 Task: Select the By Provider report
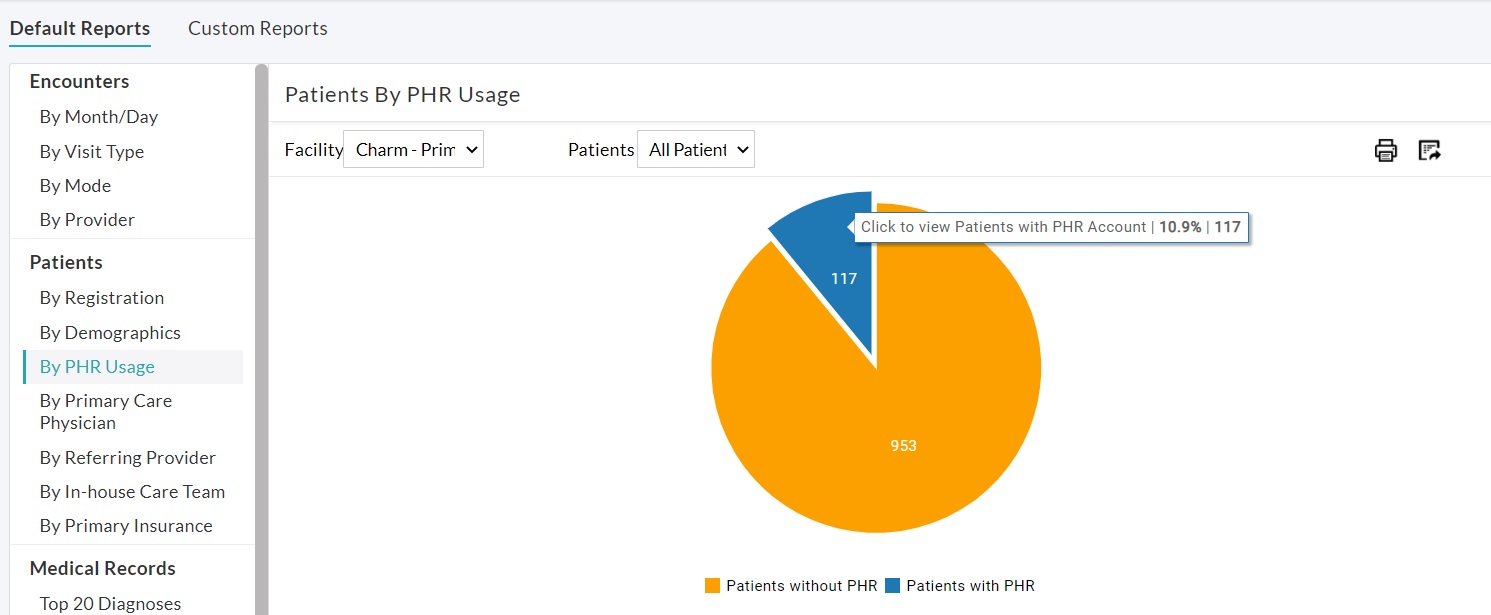click(x=86, y=219)
